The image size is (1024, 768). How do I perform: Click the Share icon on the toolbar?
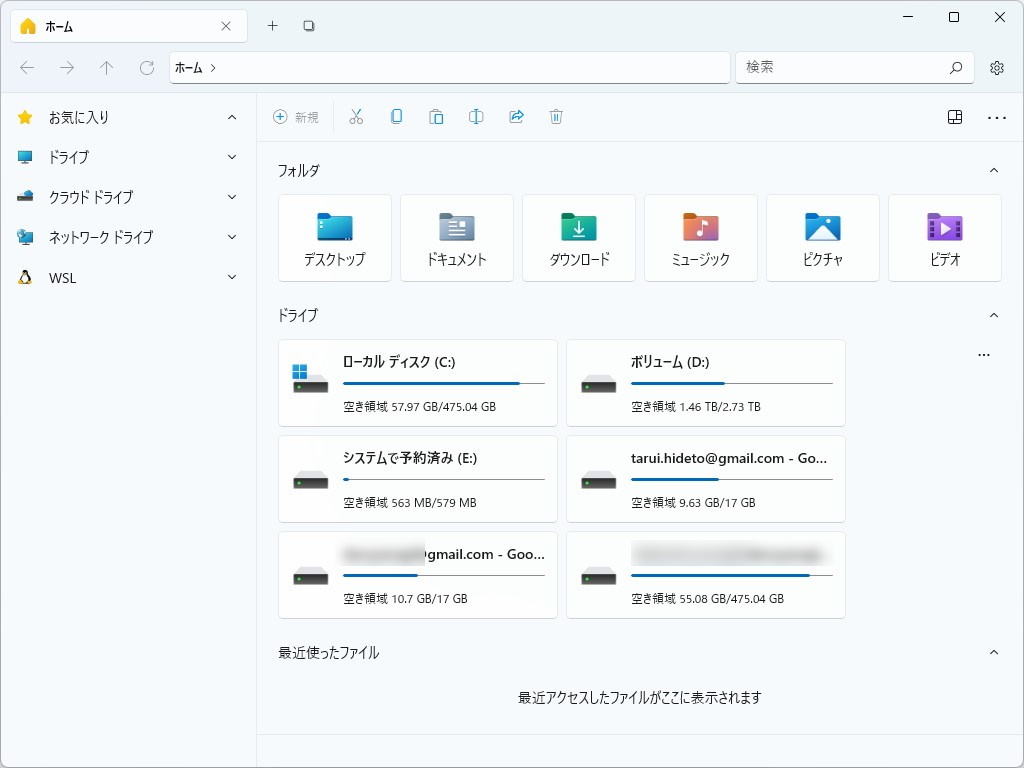click(516, 116)
